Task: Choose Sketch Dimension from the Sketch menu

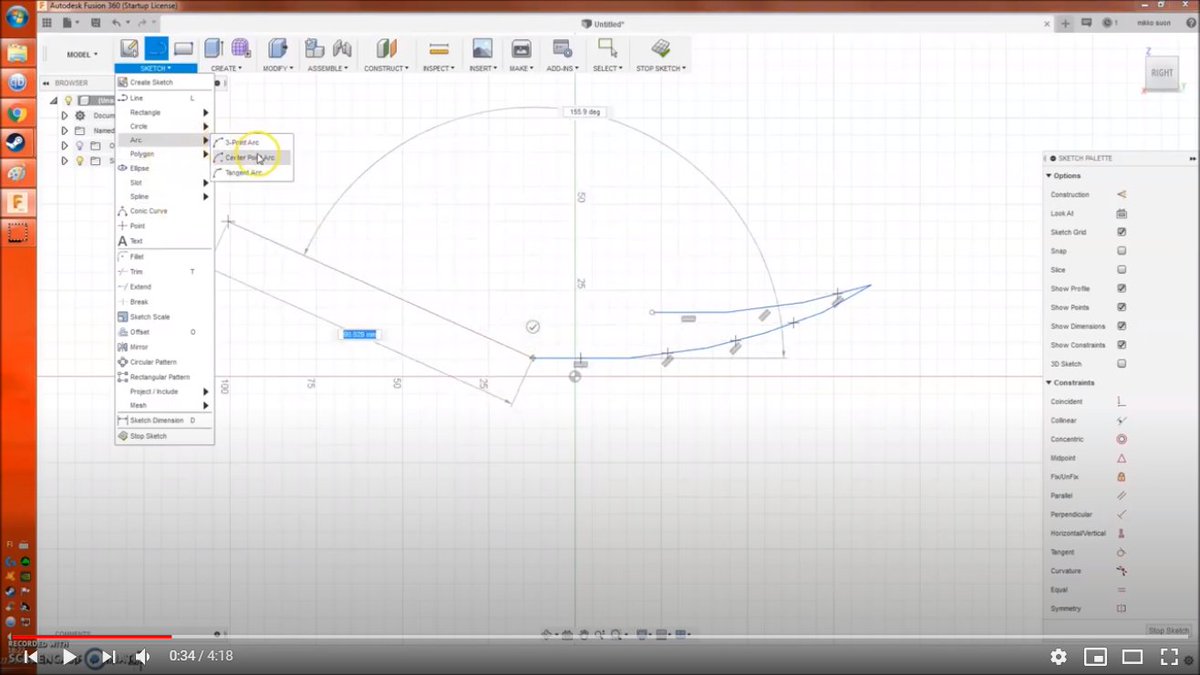Action: (164, 420)
